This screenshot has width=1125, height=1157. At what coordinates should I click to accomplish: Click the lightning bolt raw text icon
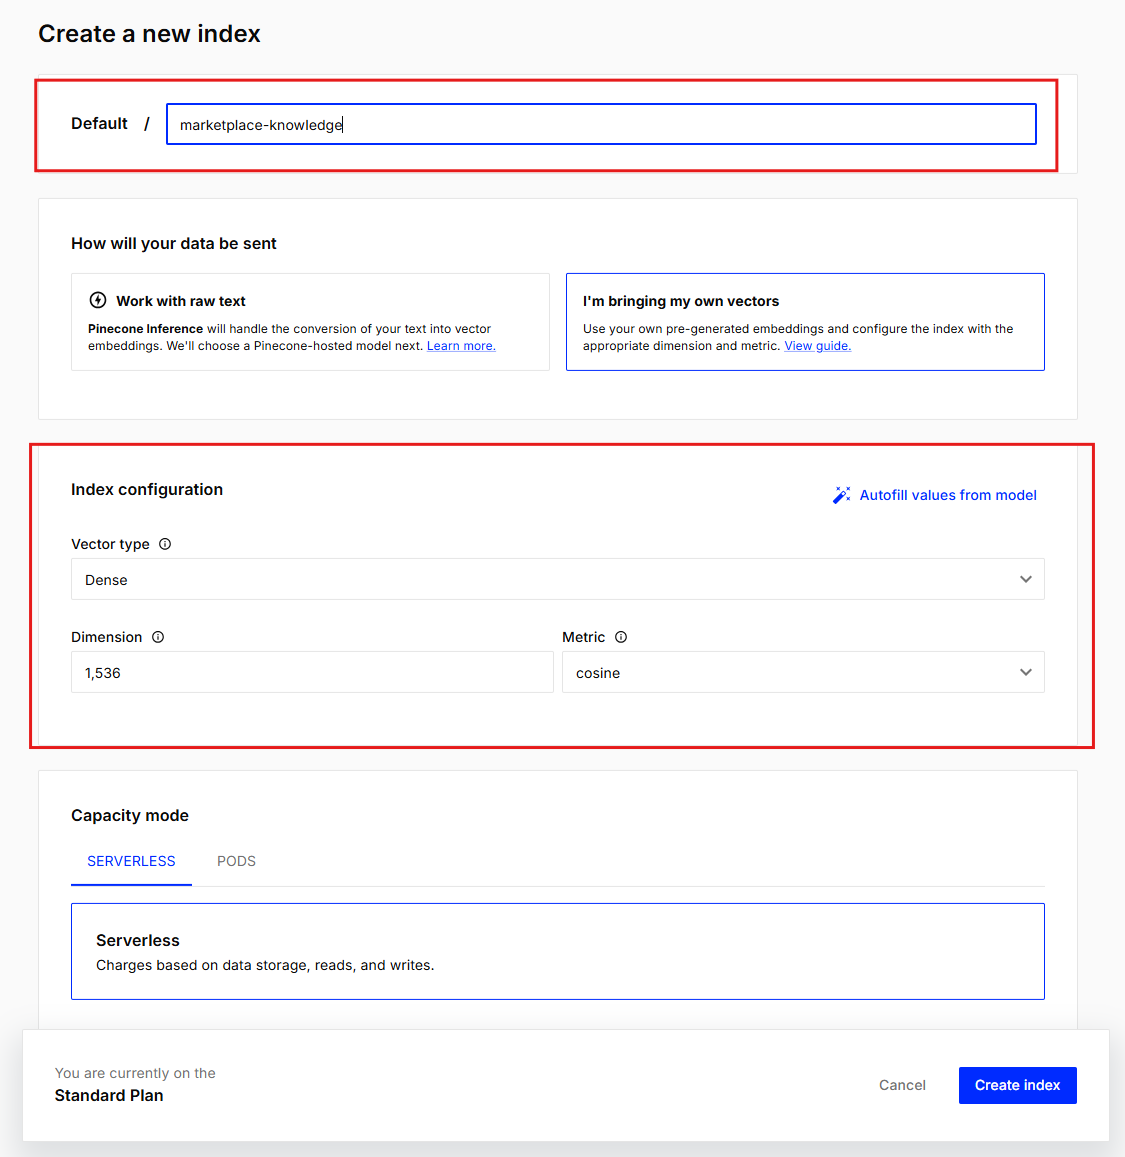pyautogui.click(x=98, y=300)
